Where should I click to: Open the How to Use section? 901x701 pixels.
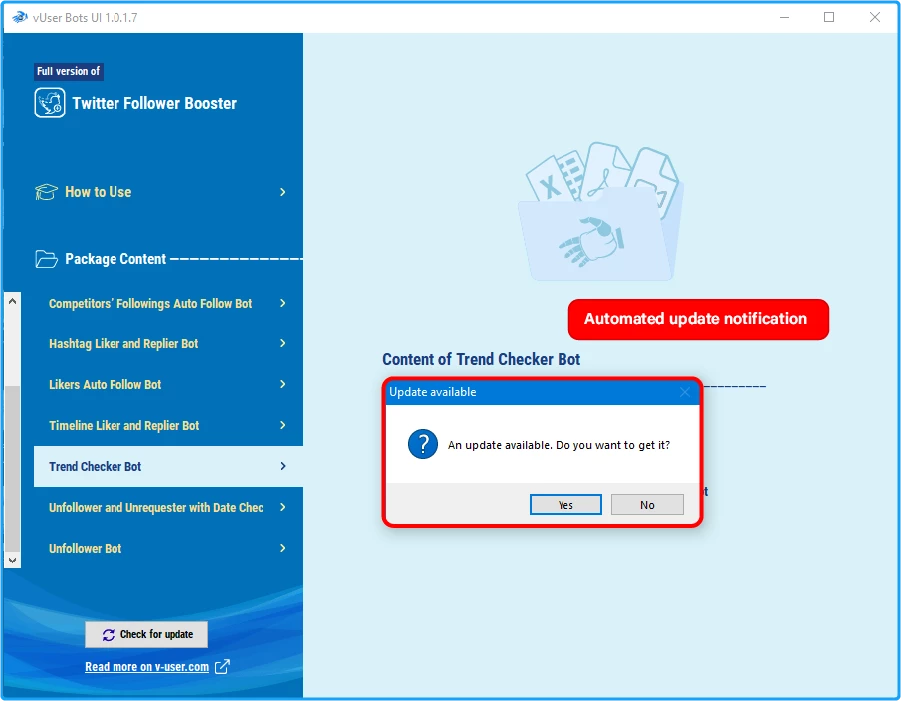pyautogui.click(x=161, y=192)
